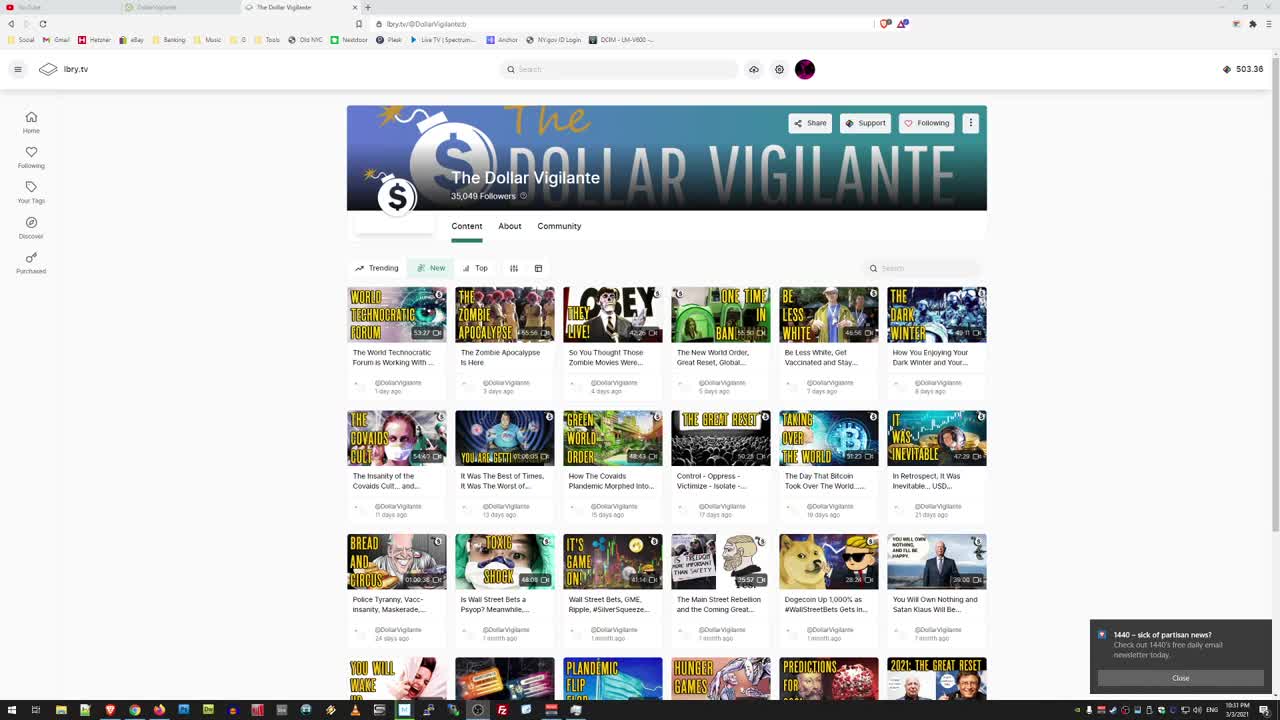1280x720 pixels.
Task: Sort channel videos by New
Action: 431,268
